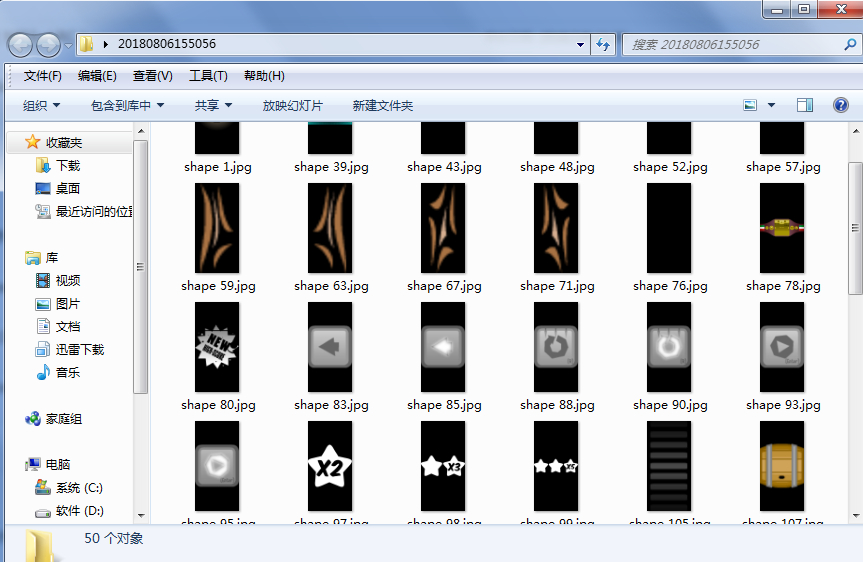
Task: Click the 新建文件夹 button
Action: (x=383, y=106)
